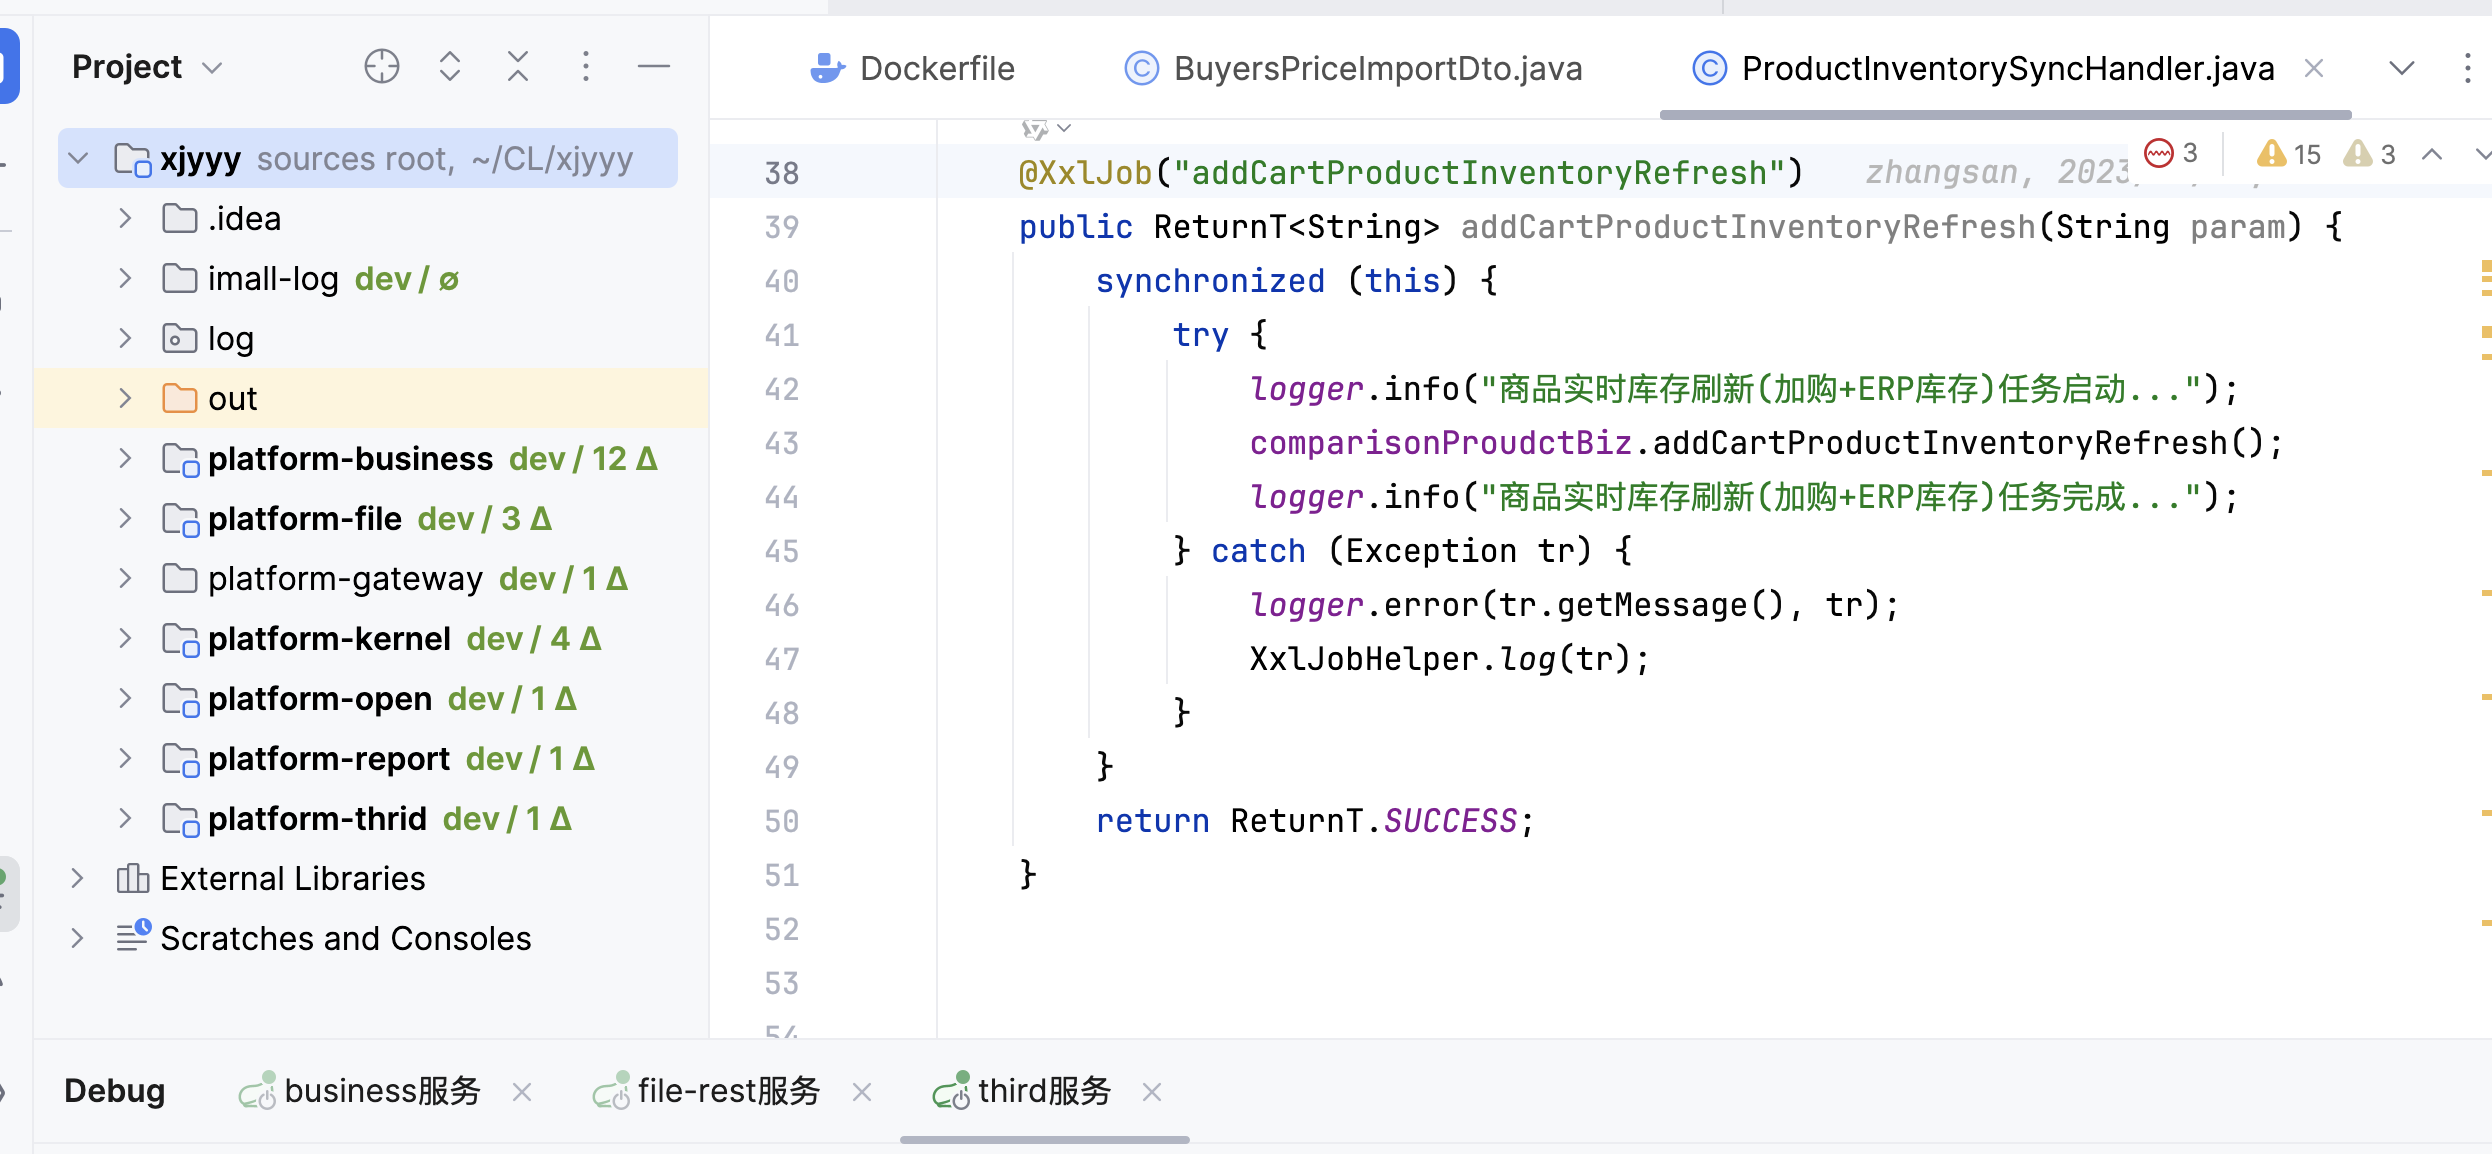Click the External Libraries icon
The width and height of the screenshot is (2492, 1154).
(x=133, y=878)
